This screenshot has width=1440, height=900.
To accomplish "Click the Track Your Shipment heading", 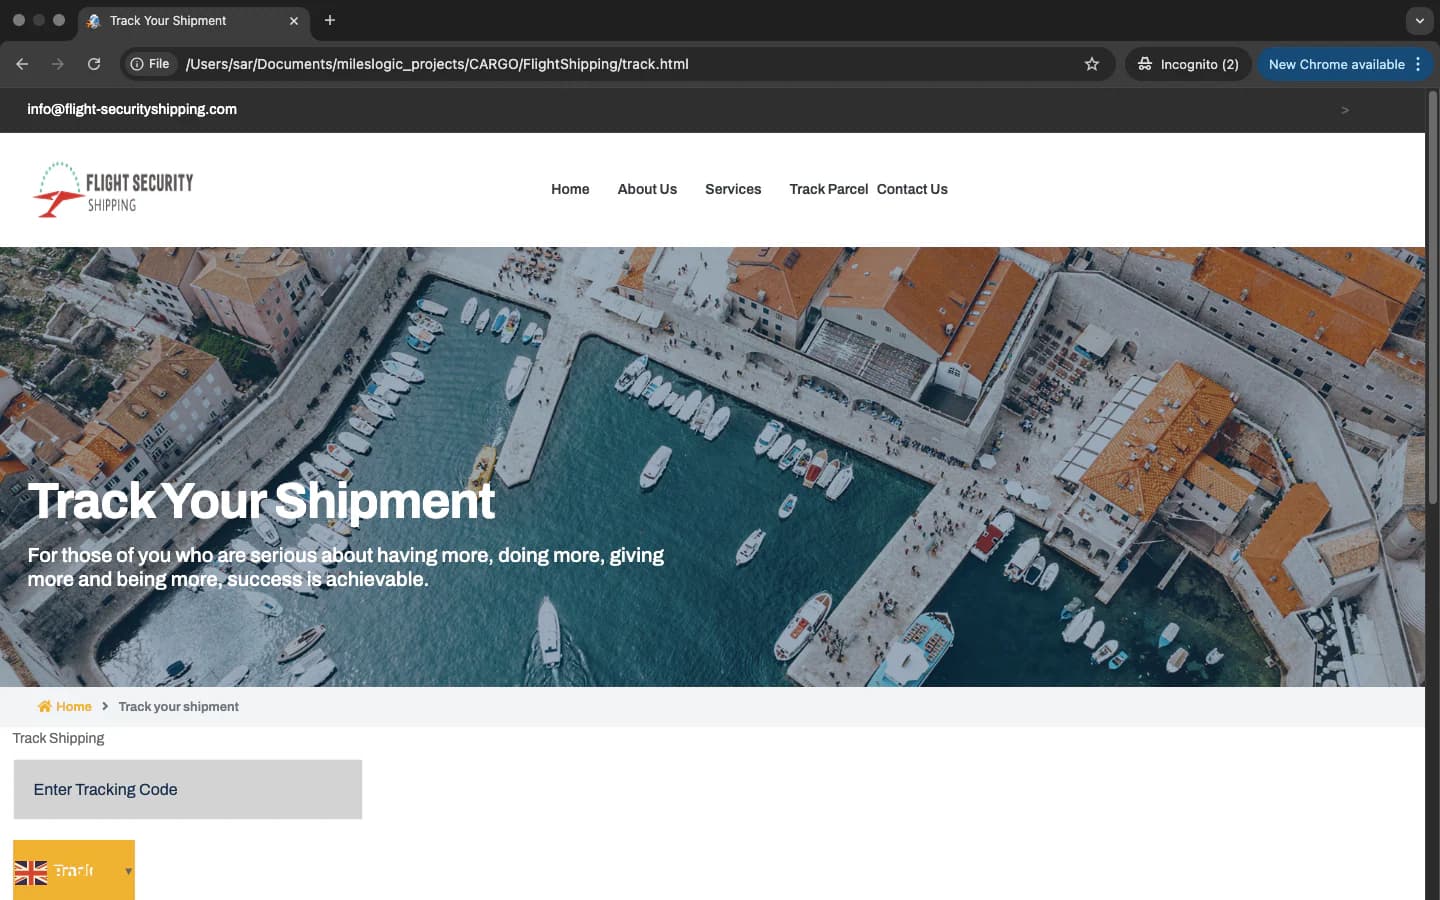I will point(261,501).
